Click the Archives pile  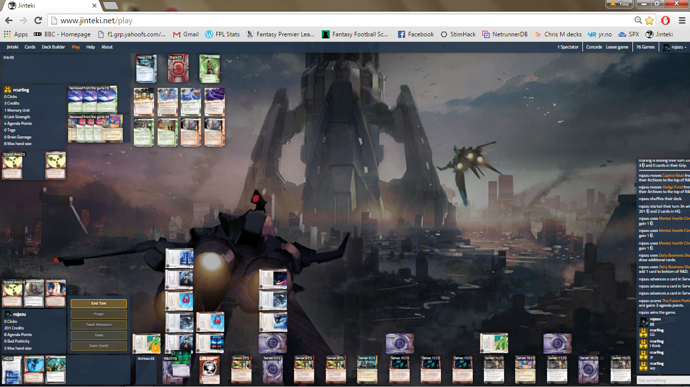pyautogui.click(x=146, y=370)
